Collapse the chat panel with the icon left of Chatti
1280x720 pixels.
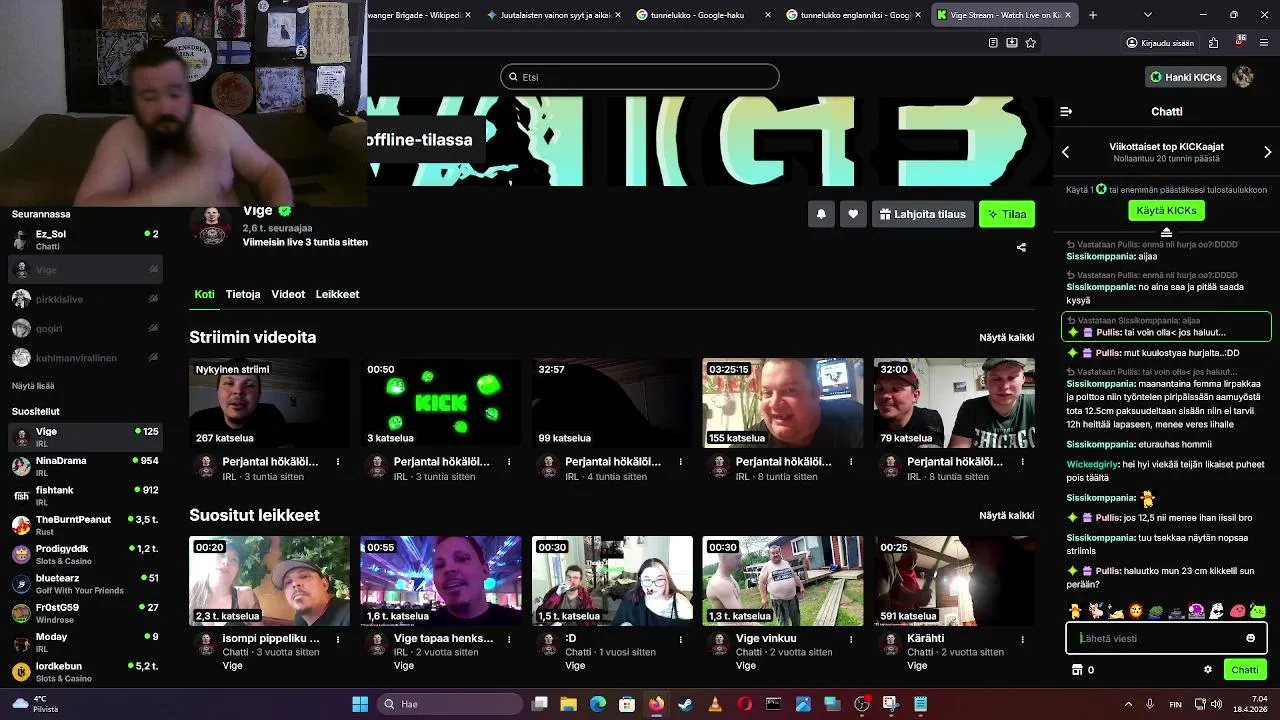(1066, 112)
